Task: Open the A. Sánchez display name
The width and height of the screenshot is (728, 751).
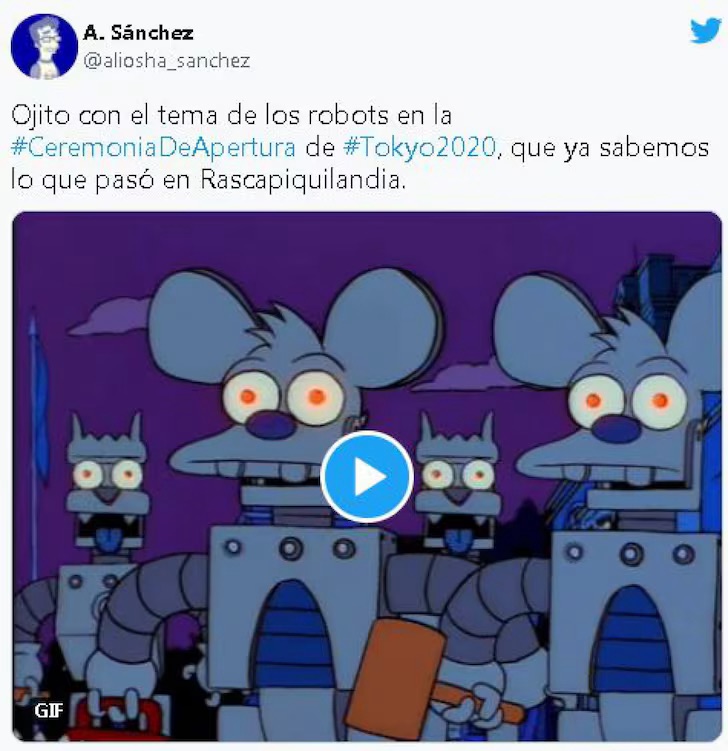Action: tap(138, 33)
